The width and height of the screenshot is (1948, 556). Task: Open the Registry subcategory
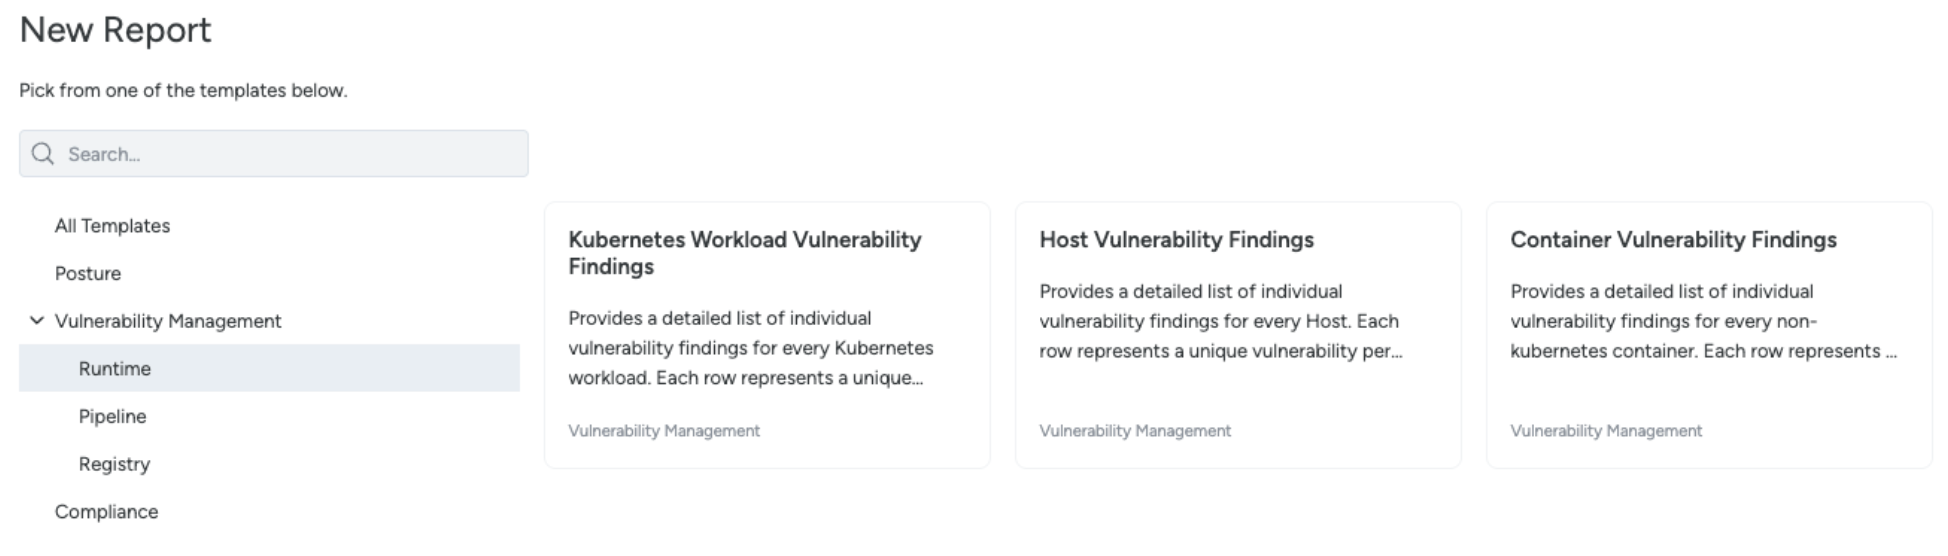114,464
